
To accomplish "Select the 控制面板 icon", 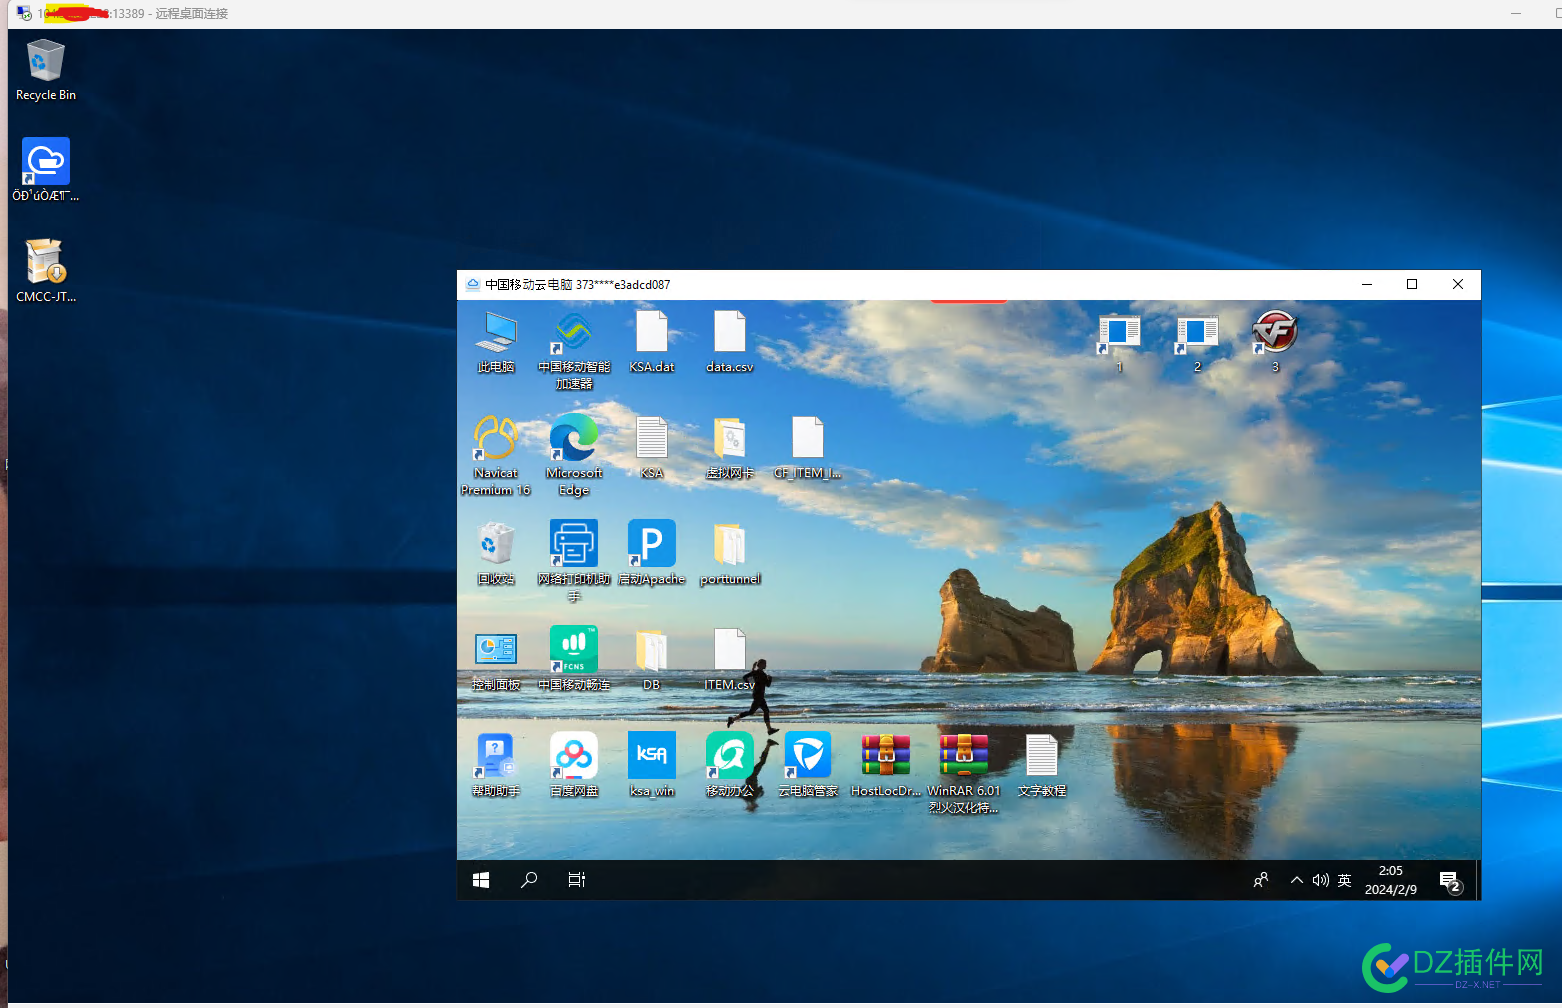I will click(x=496, y=651).
